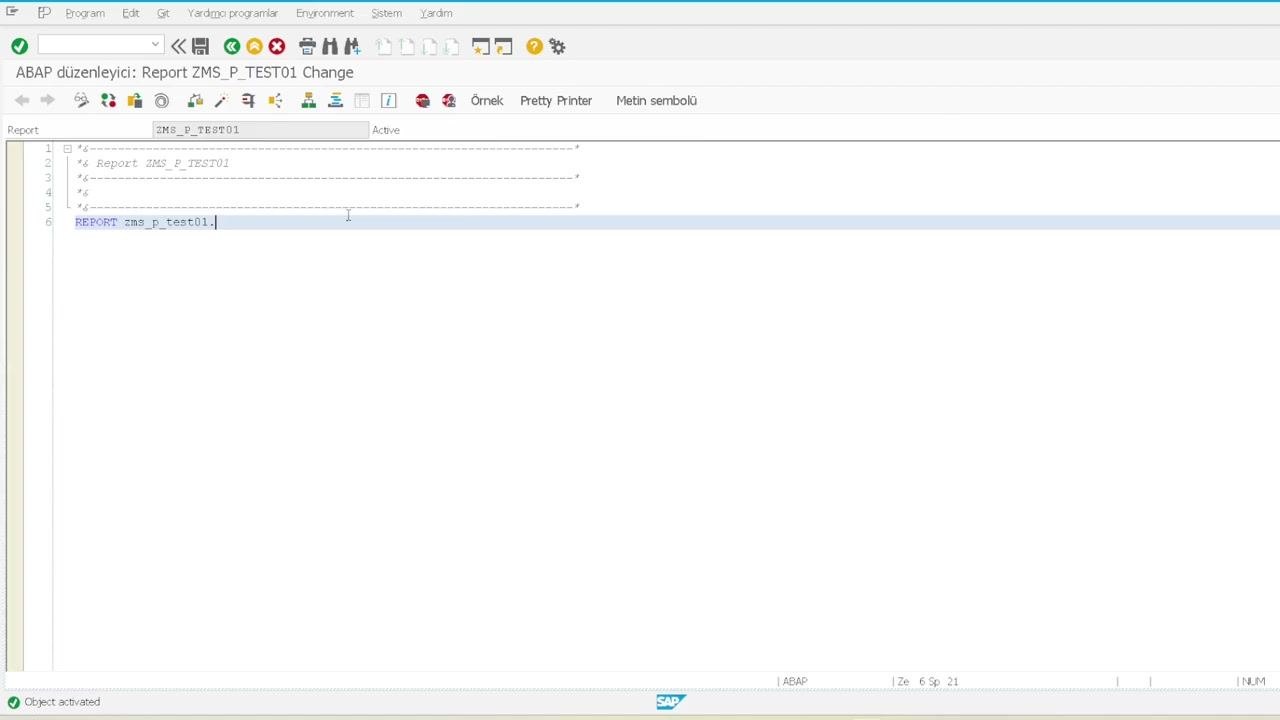Display Object List hierarchy icon
This screenshot has width=1280, height=720.
pyautogui.click(x=308, y=100)
